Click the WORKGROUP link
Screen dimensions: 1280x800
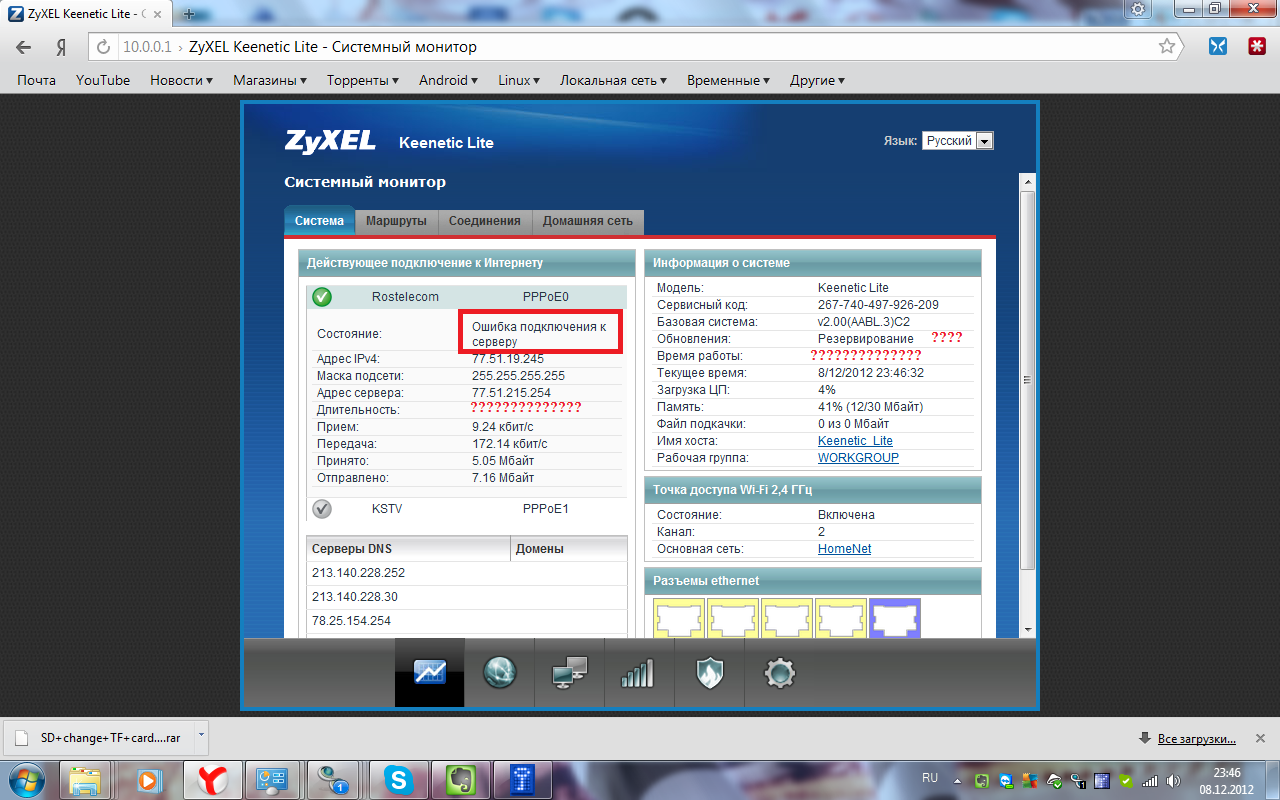[858, 458]
